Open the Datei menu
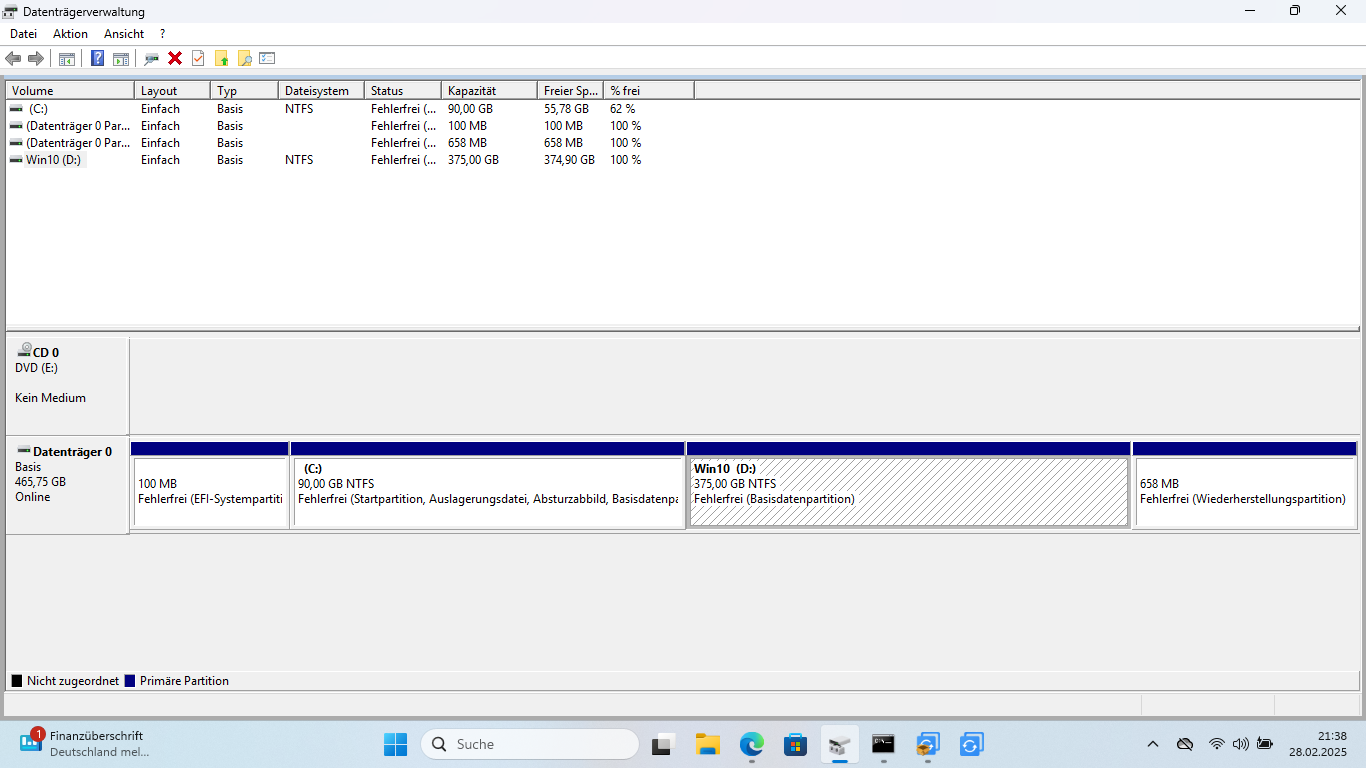 (23, 34)
